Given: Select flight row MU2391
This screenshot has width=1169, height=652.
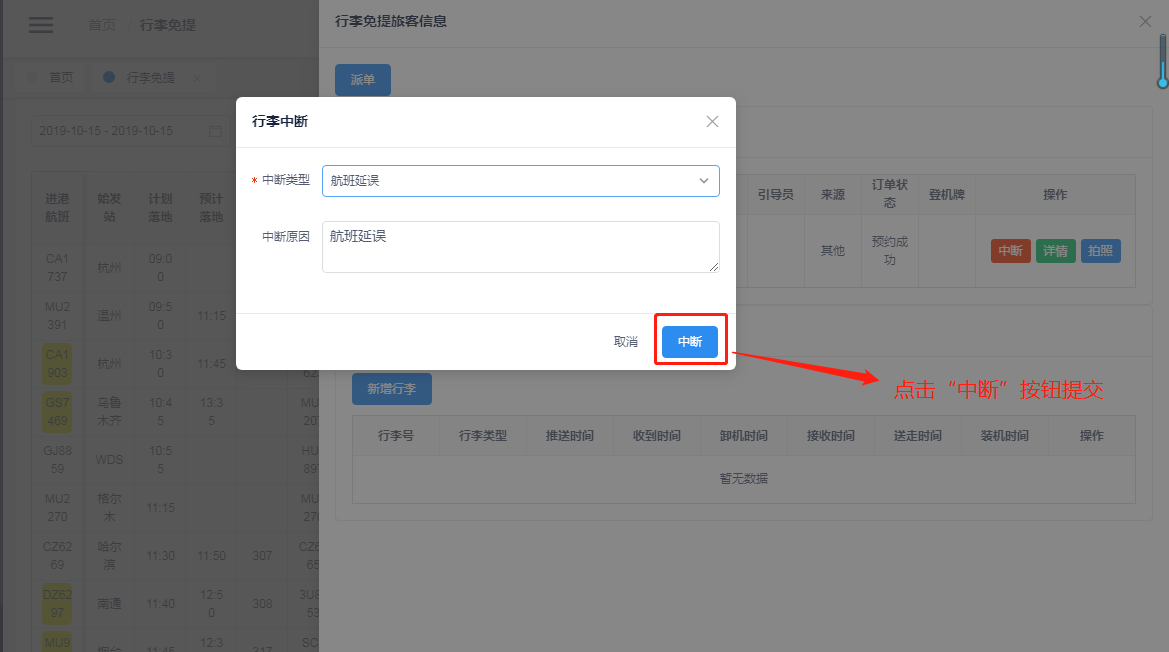Looking at the screenshot, I should [57, 316].
